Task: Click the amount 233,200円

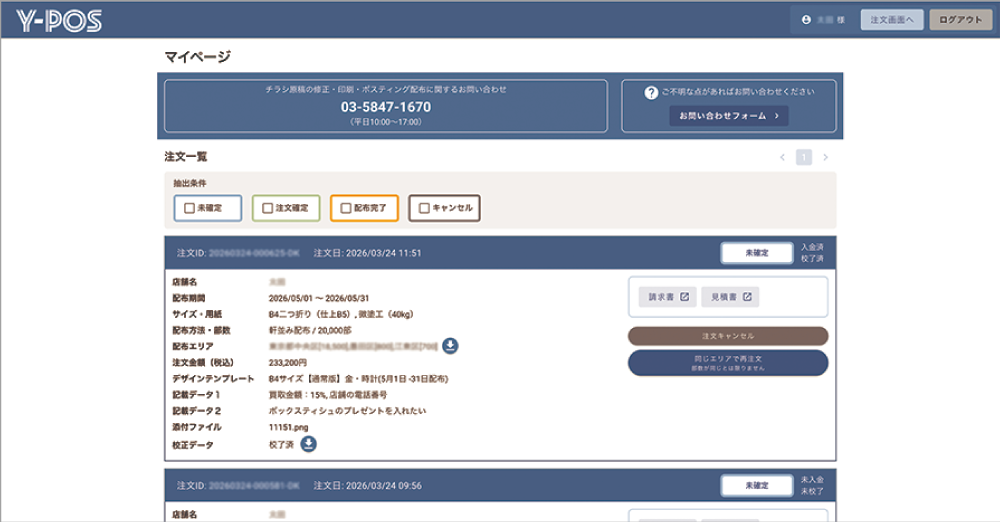Action: click(288, 362)
